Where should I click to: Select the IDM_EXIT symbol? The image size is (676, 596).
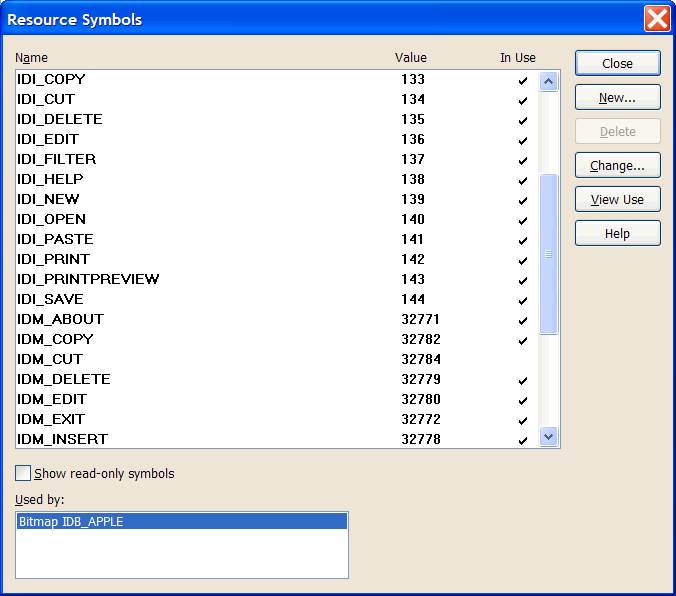pyautogui.click(x=277, y=419)
